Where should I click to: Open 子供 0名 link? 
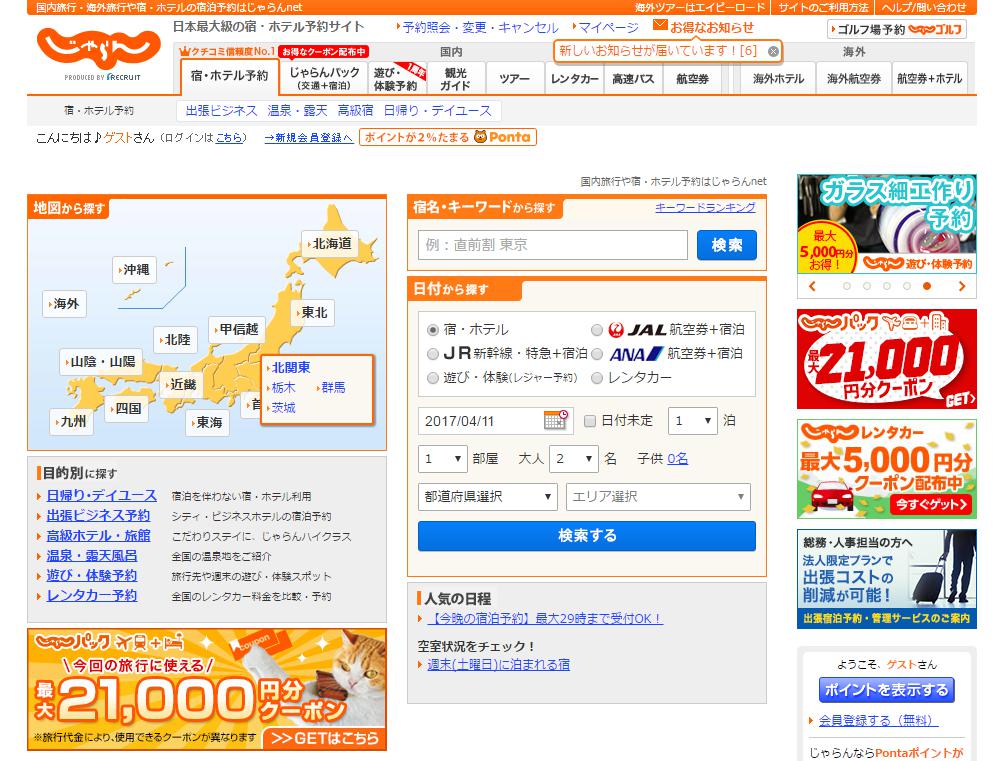tap(677, 459)
